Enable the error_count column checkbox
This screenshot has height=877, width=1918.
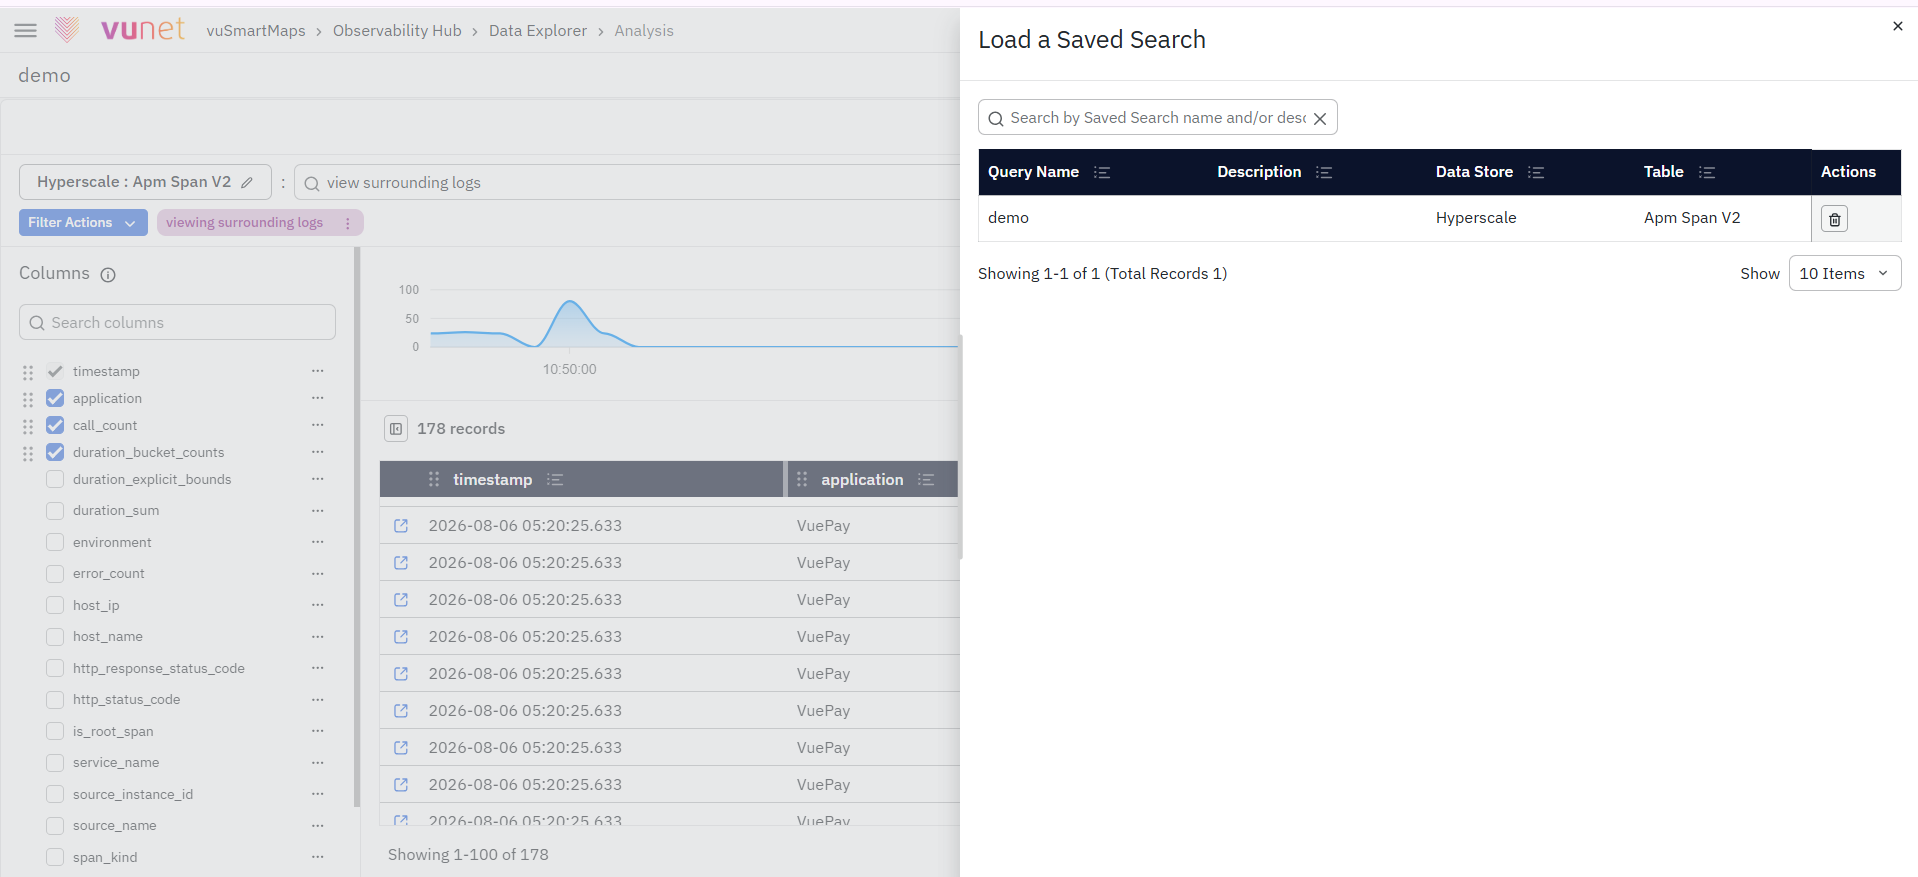55,574
